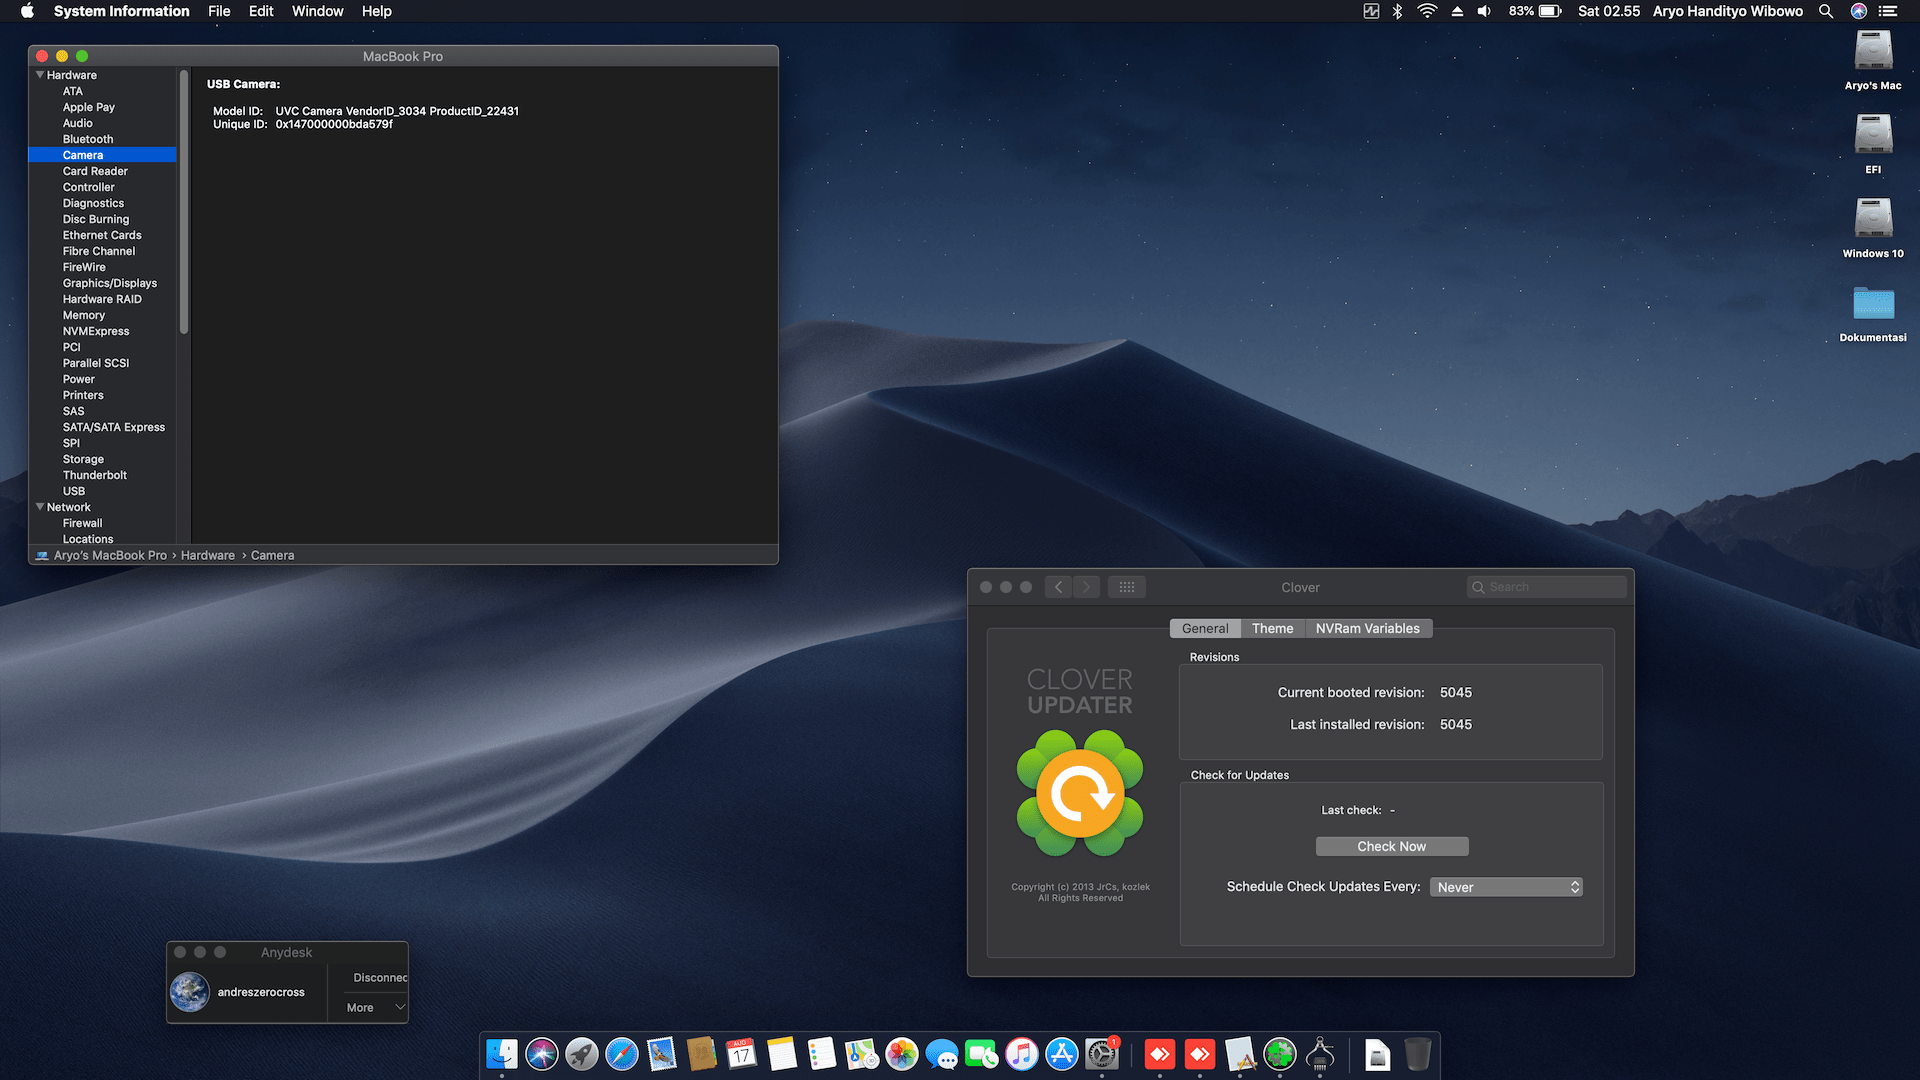Screen dimensions: 1920x1080
Task: Switch to the Theme tab
Action: pyautogui.click(x=1272, y=628)
